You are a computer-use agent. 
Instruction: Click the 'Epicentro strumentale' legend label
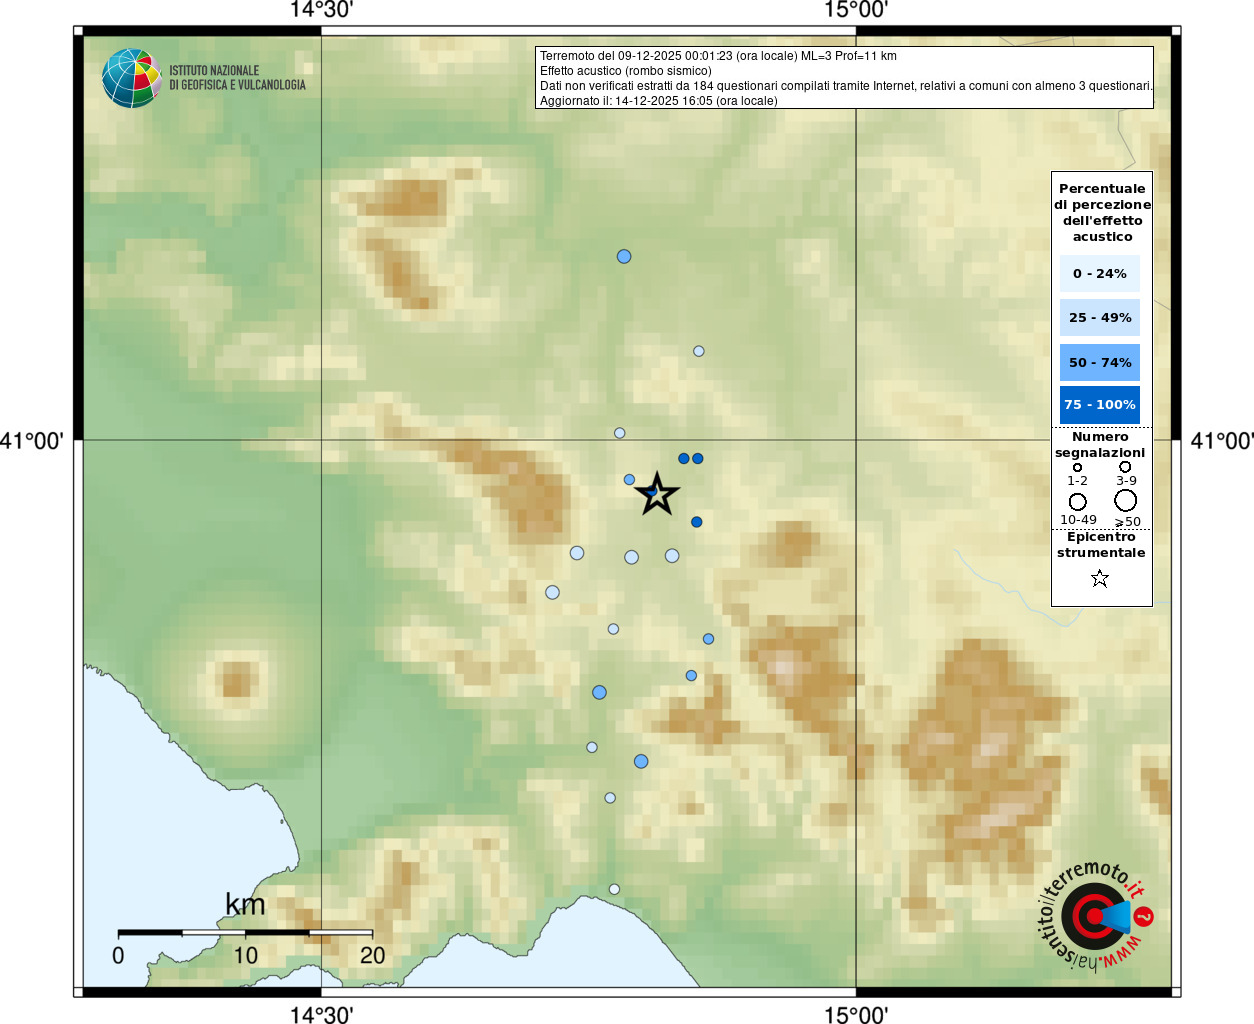[1101, 545]
